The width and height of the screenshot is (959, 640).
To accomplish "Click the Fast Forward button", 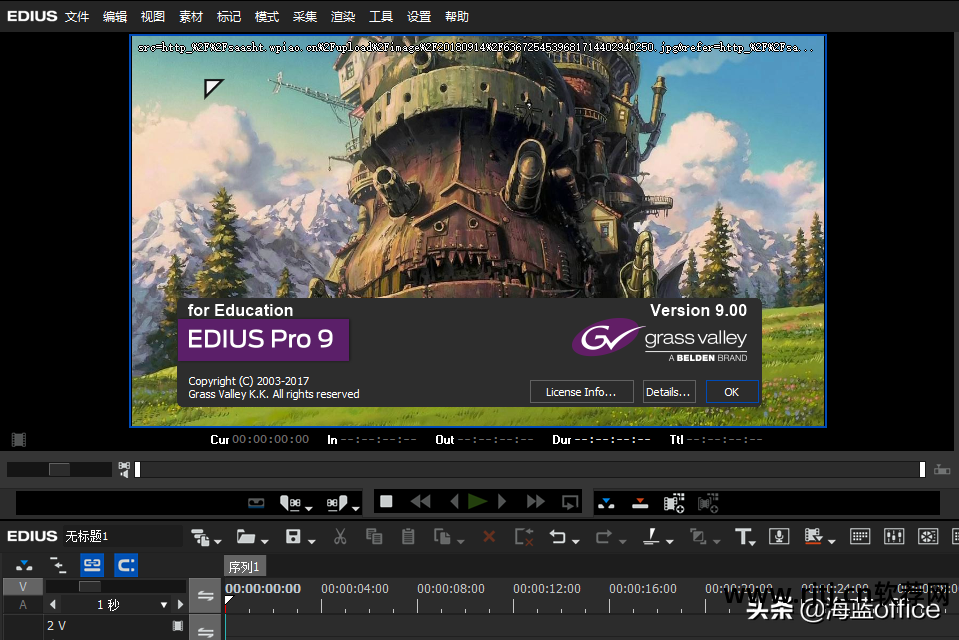I will pos(536,502).
